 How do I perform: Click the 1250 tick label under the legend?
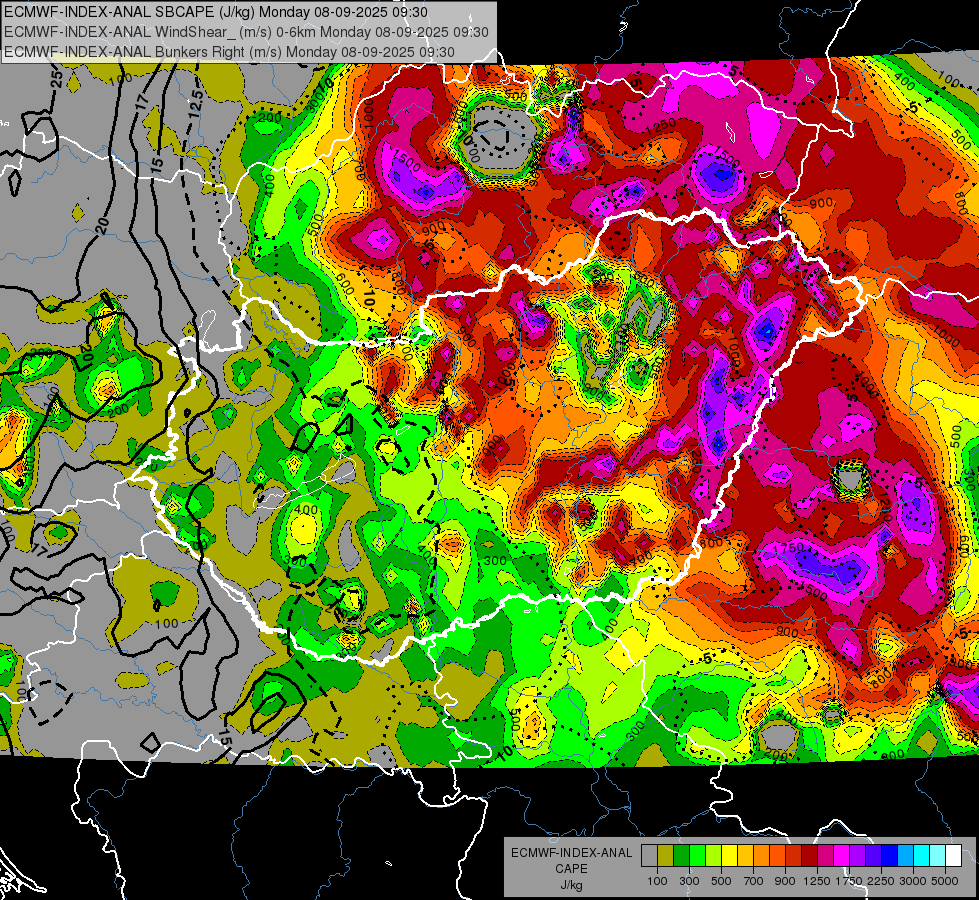[x=817, y=881]
